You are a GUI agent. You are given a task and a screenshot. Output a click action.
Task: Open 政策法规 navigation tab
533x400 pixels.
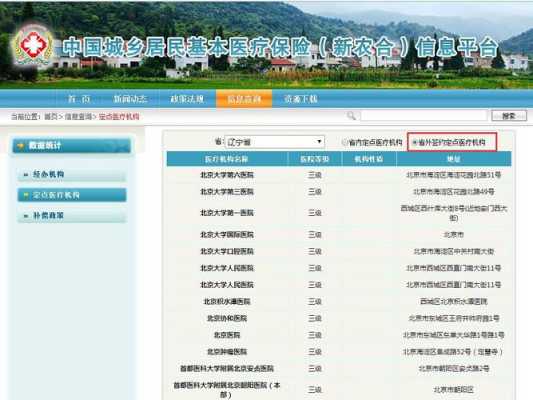187,99
